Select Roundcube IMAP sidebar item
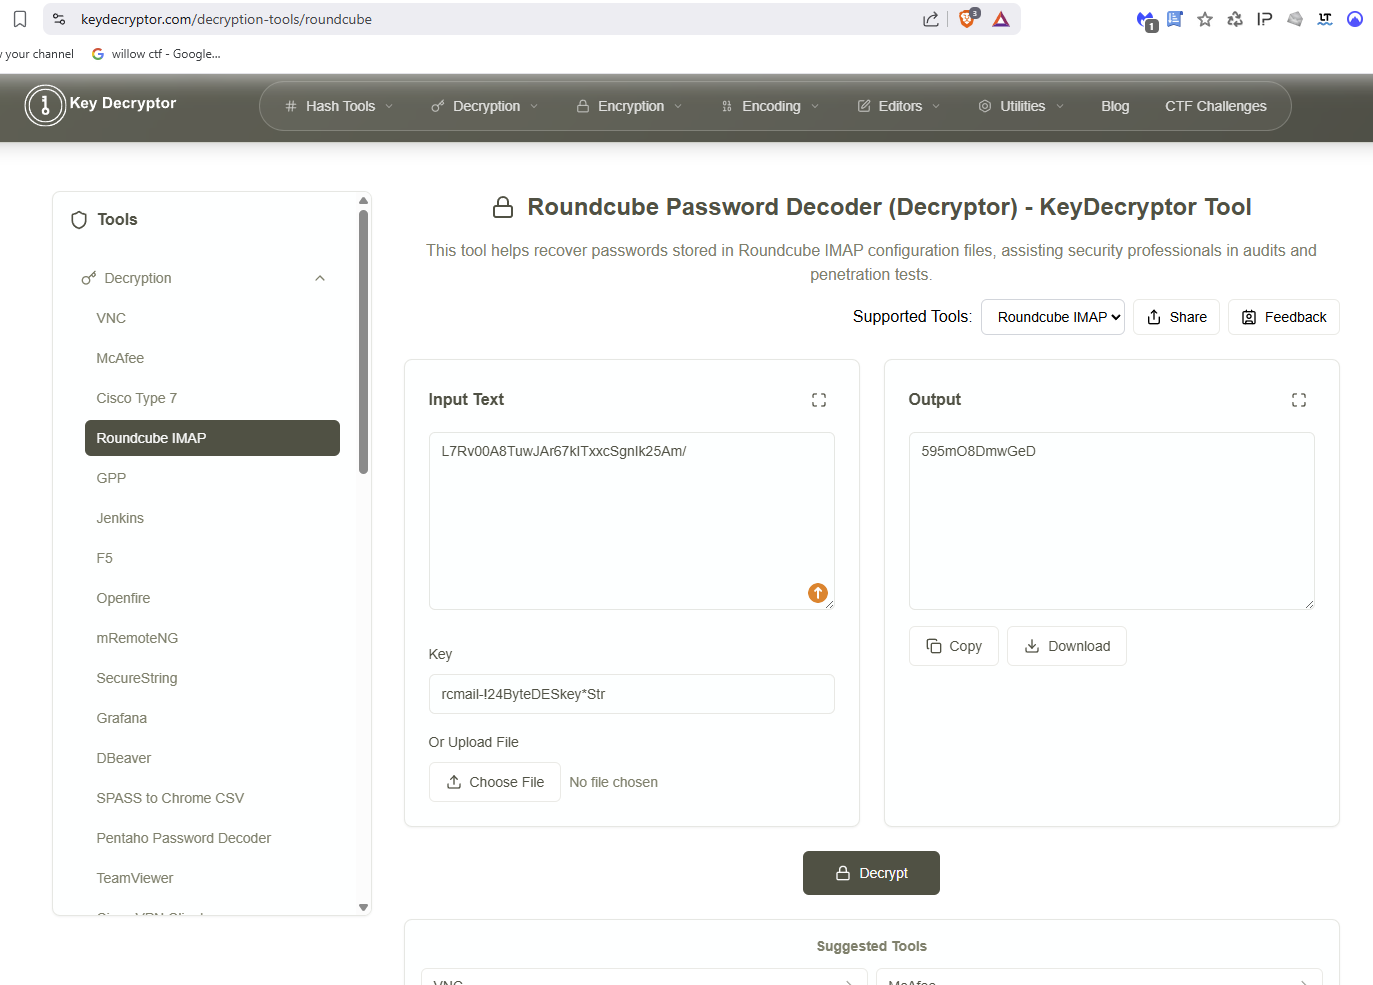 point(212,438)
